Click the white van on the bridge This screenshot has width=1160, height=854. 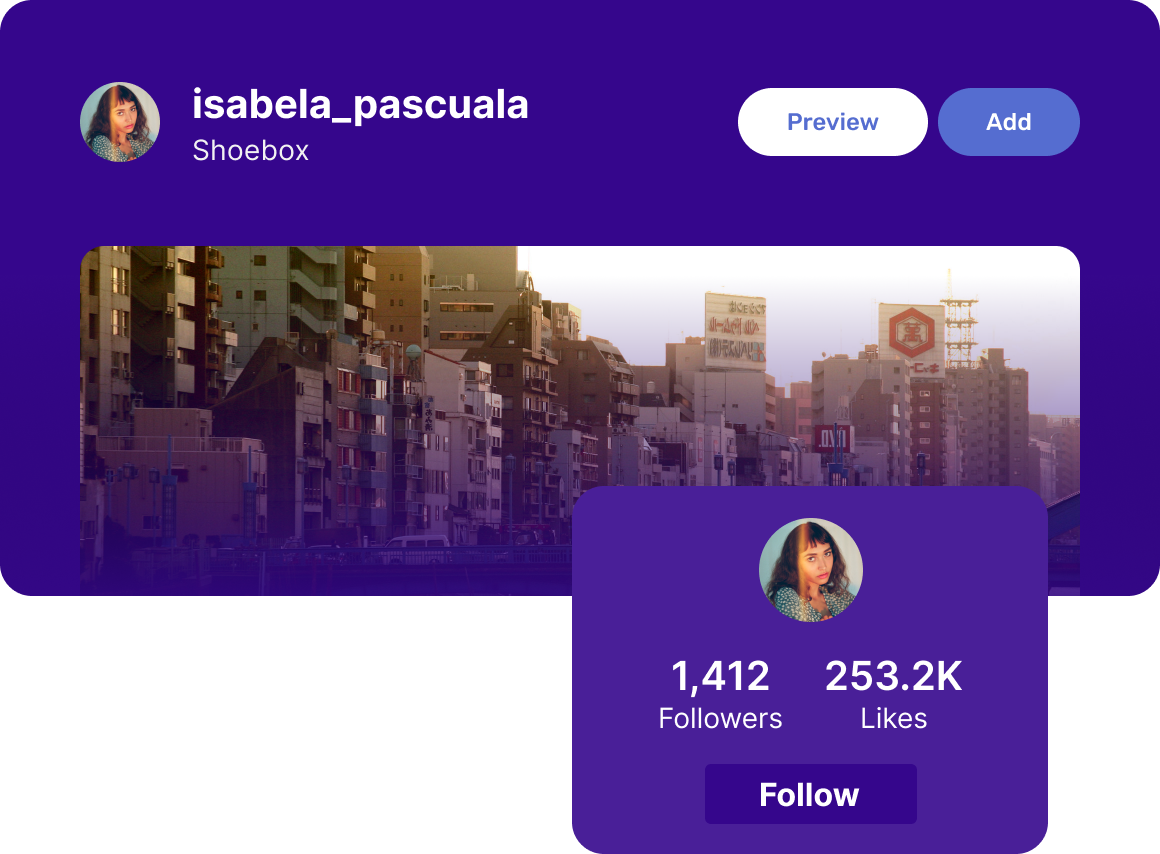[x=417, y=544]
